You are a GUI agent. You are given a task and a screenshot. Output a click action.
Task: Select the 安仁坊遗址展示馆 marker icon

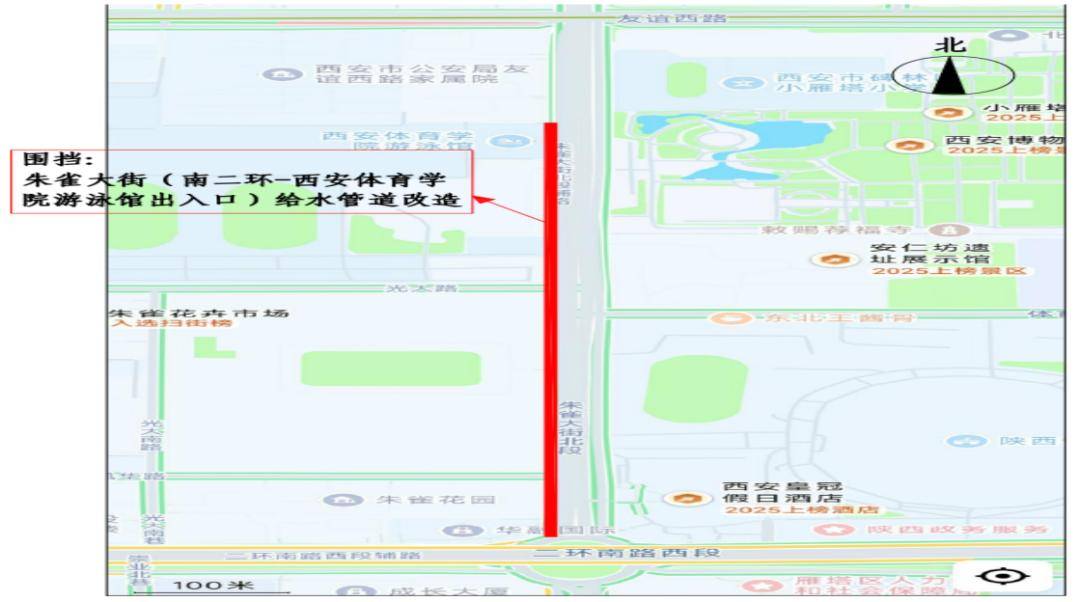click(x=835, y=260)
